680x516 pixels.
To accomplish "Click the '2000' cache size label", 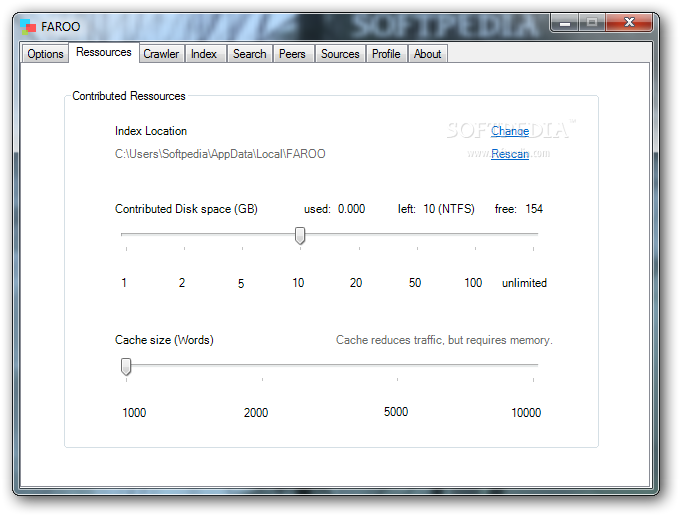I will [x=256, y=413].
